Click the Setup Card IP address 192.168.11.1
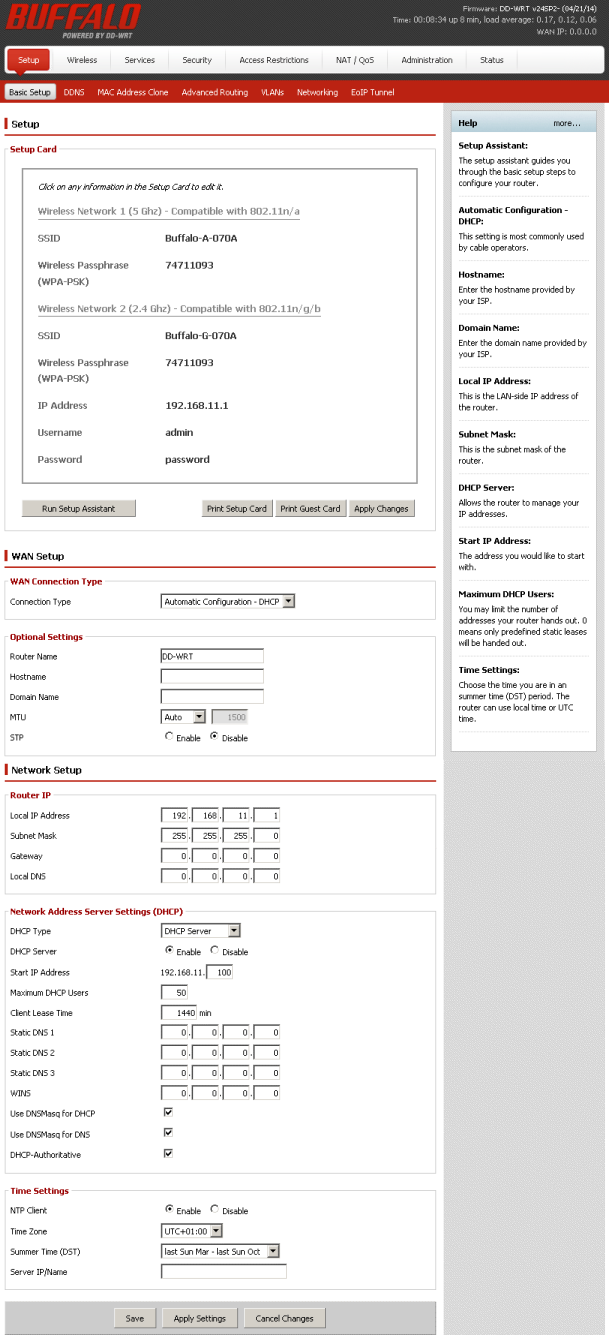 coord(197,406)
